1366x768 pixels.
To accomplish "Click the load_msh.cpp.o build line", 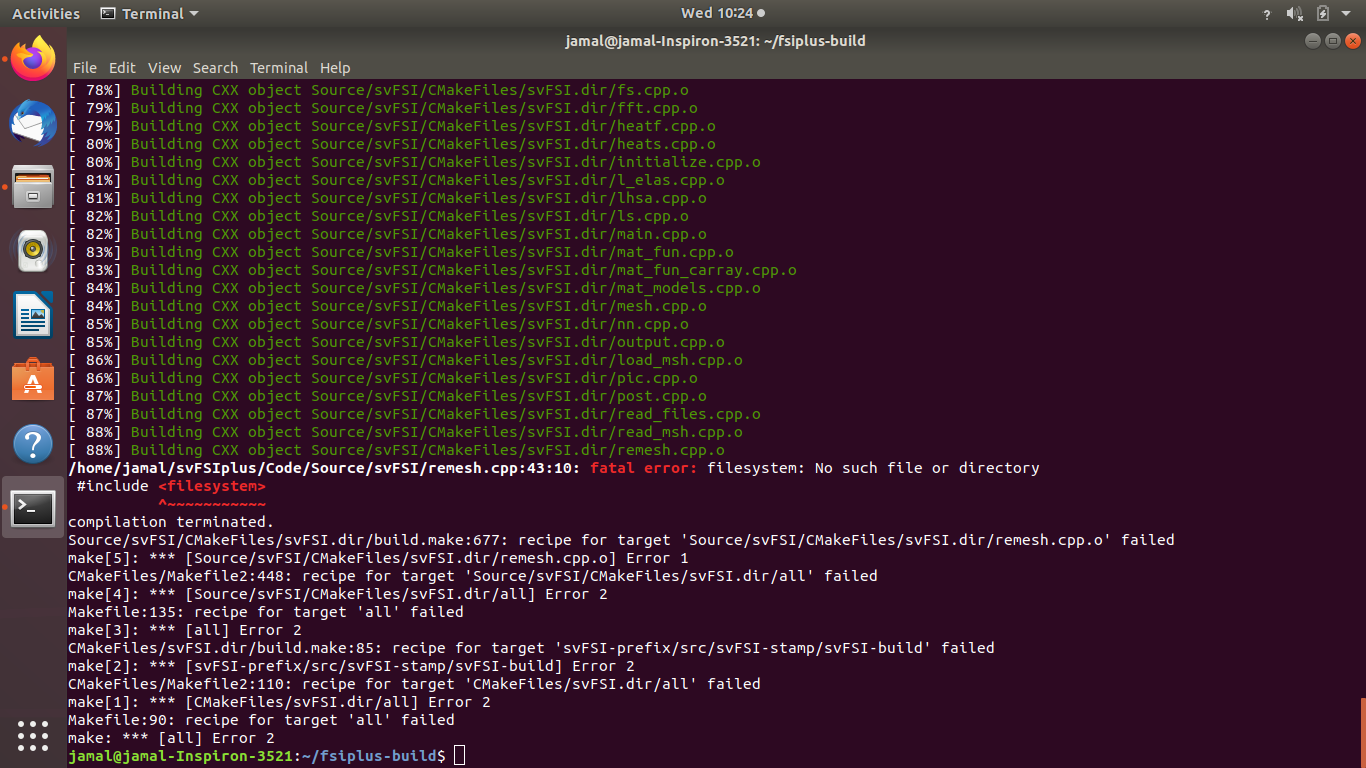I will 405,360.
